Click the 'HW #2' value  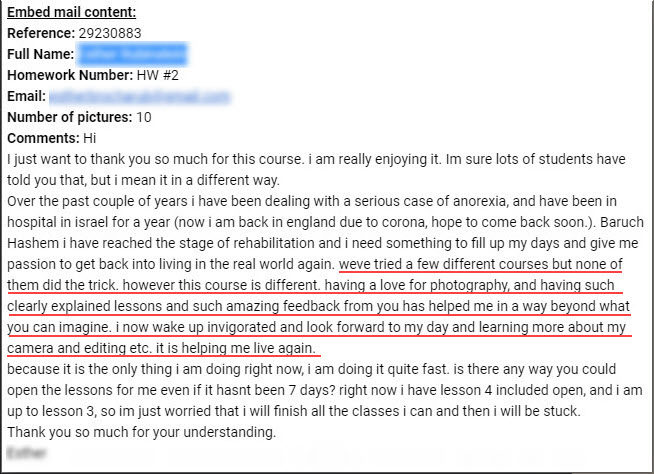158,75
